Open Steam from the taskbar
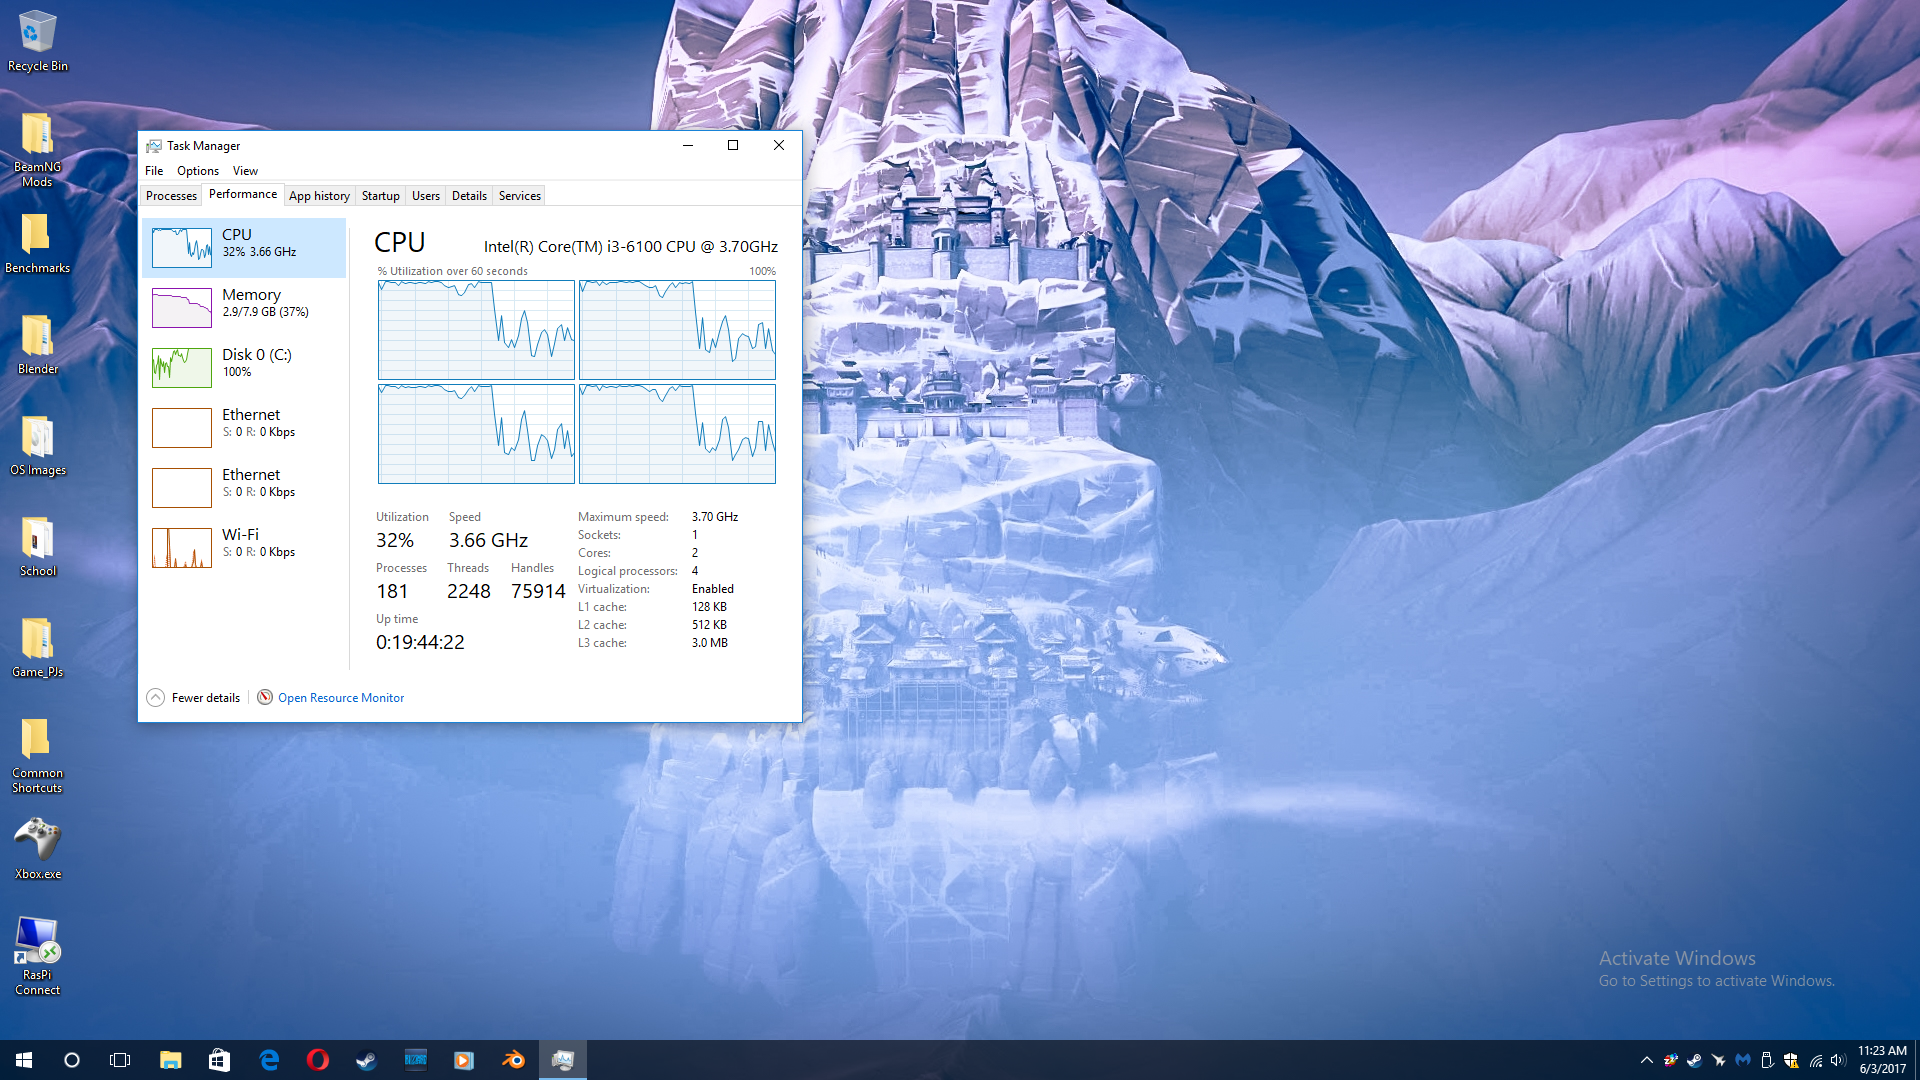The image size is (1920, 1080). pyautogui.click(x=366, y=1060)
